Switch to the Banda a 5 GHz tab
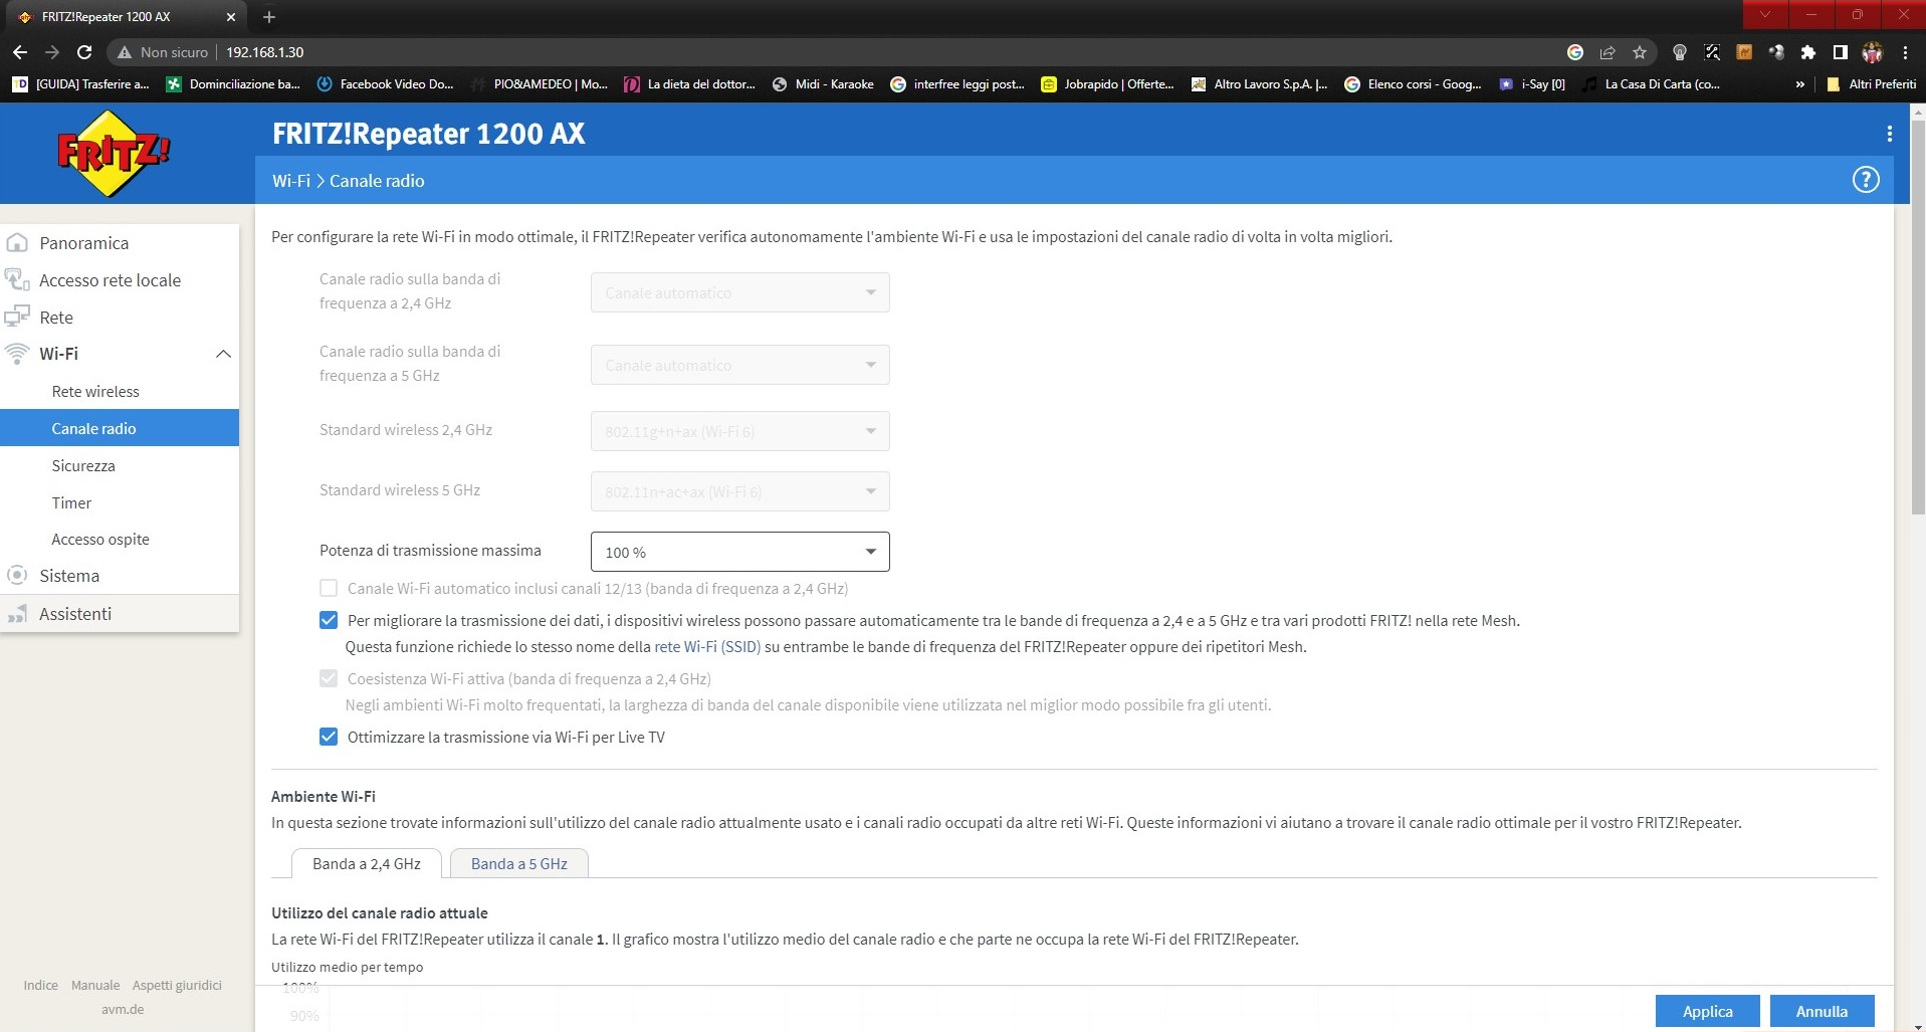This screenshot has height=1032, width=1926. pyautogui.click(x=519, y=863)
